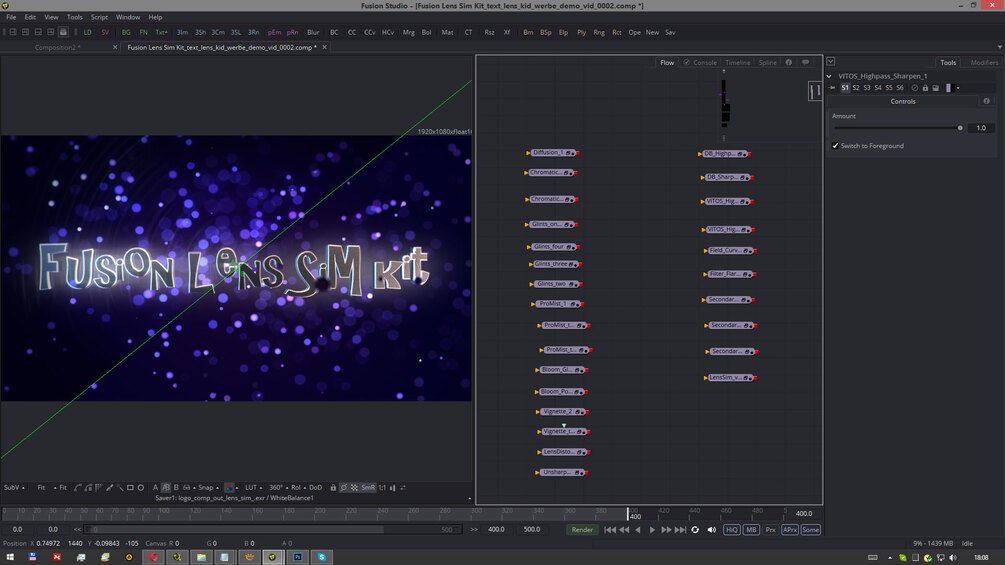Screen dimensions: 1005x565
Task: Select settings slot S2
Action: pyautogui.click(x=856, y=88)
